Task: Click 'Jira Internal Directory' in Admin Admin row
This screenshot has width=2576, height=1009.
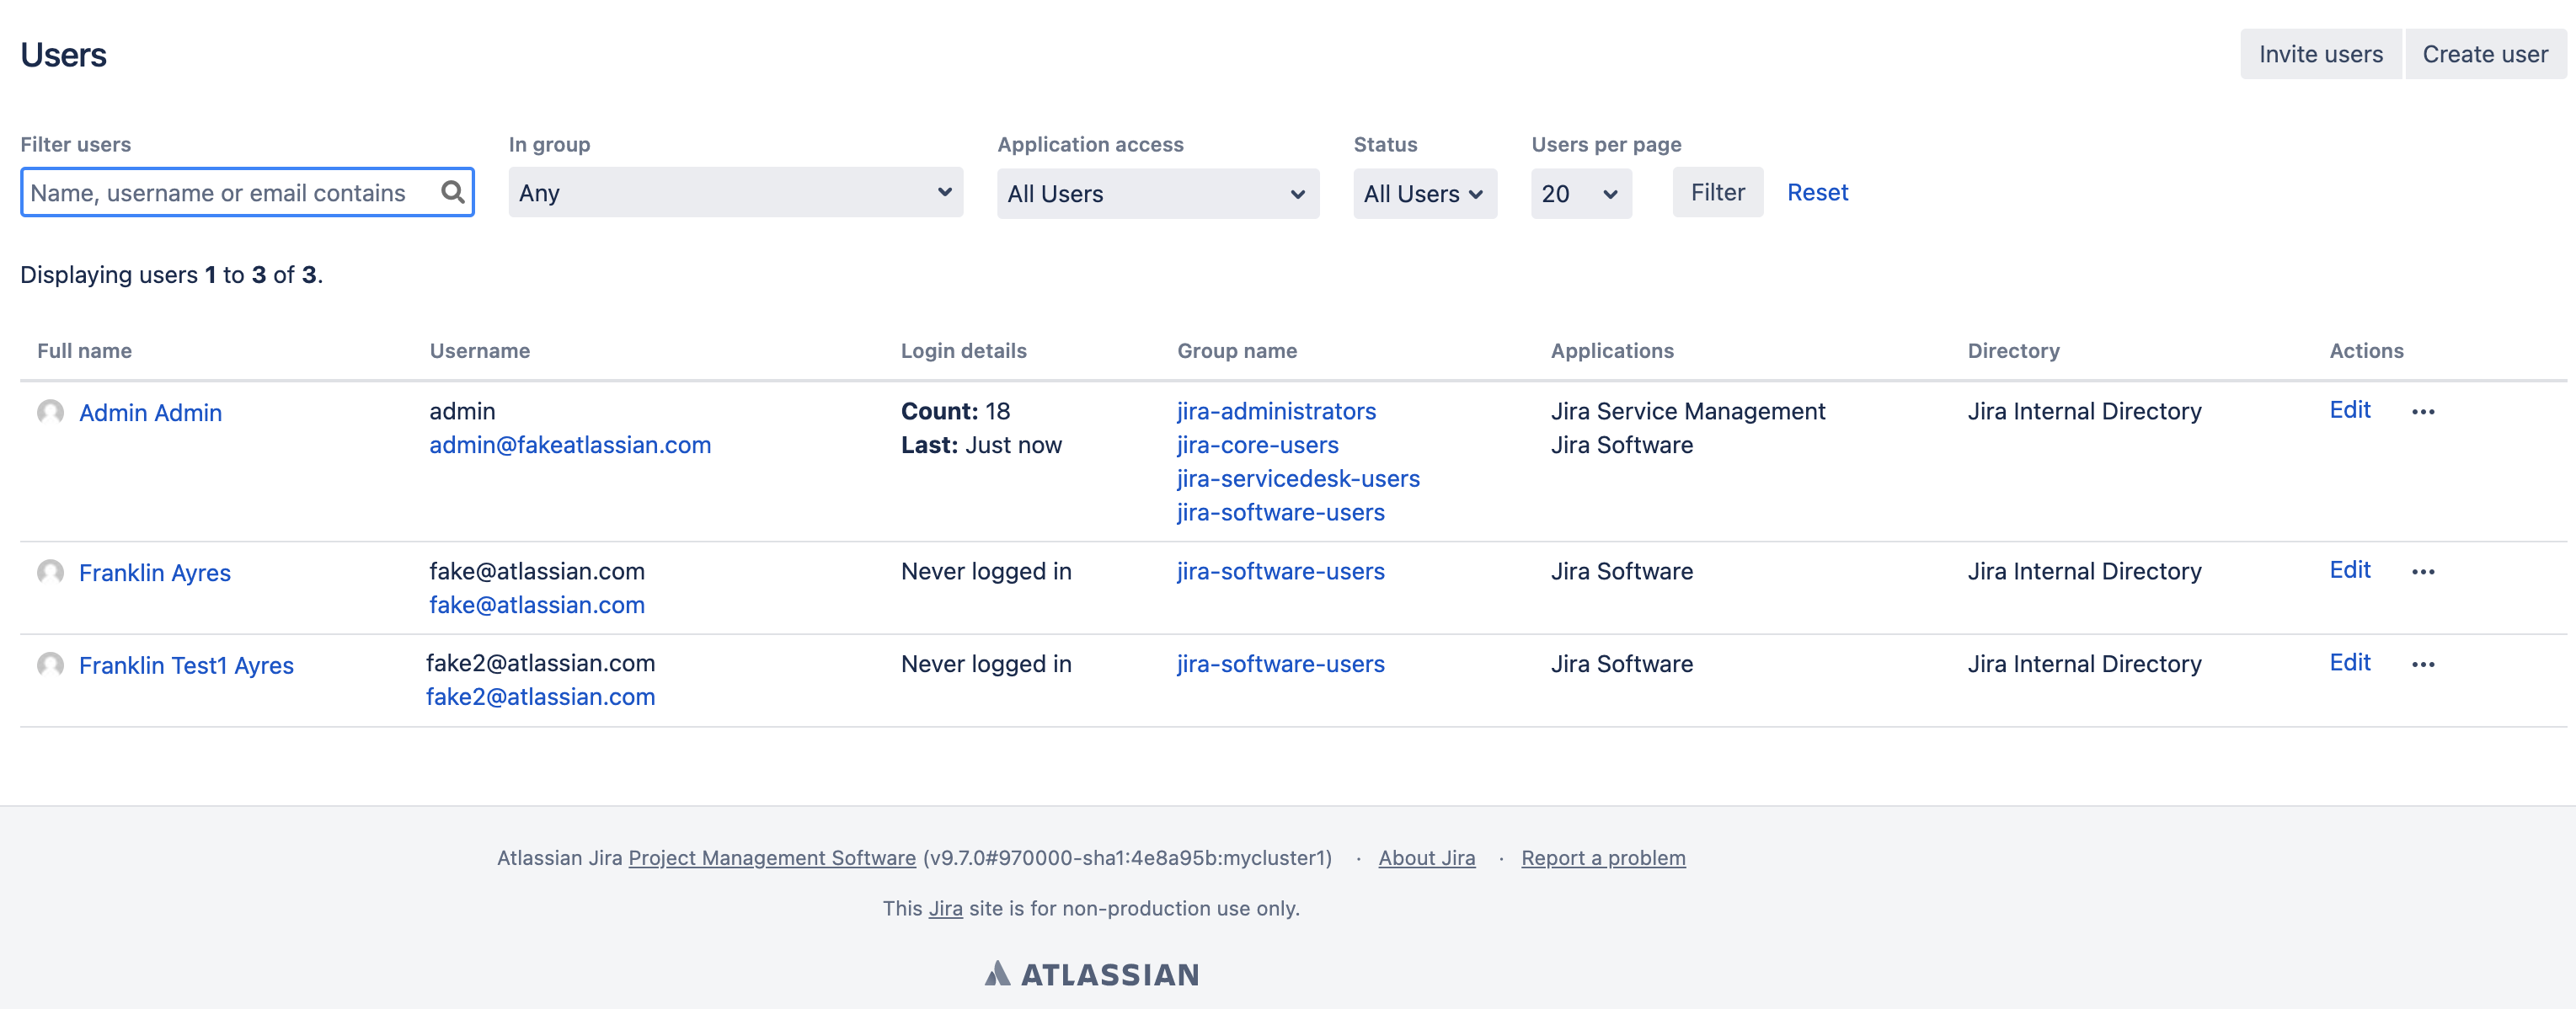Action: click(2084, 411)
